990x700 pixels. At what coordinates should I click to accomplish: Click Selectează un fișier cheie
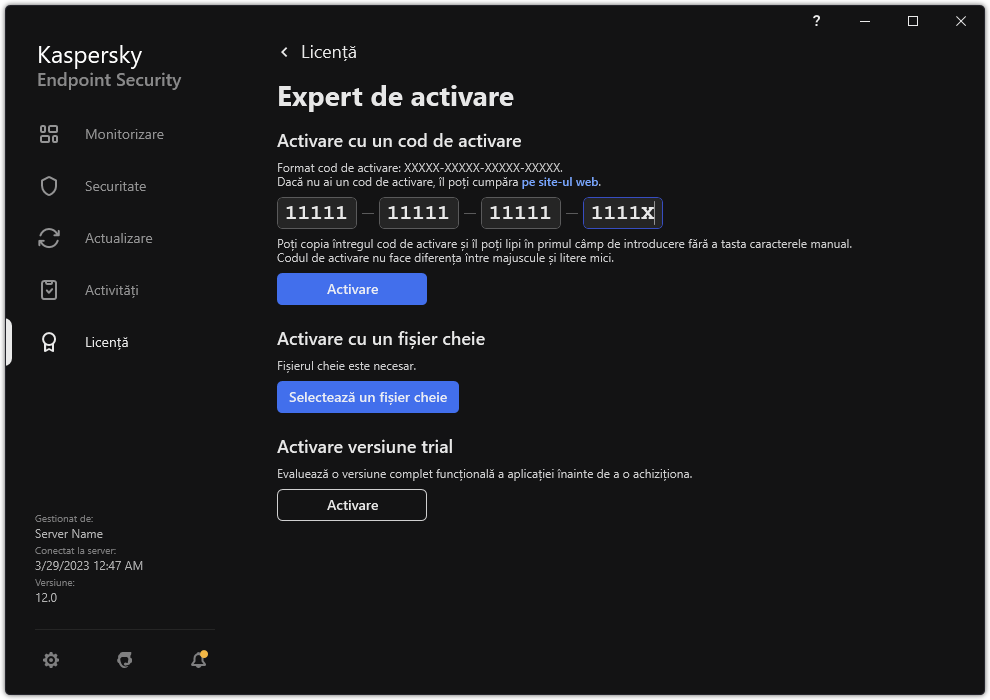point(367,397)
